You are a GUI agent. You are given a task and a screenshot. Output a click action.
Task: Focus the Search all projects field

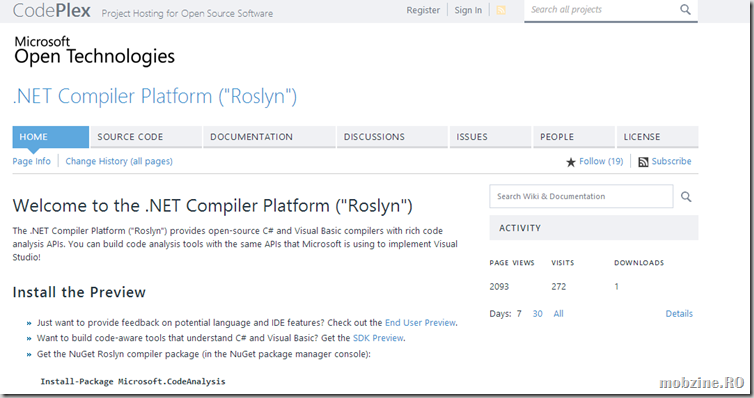601,10
